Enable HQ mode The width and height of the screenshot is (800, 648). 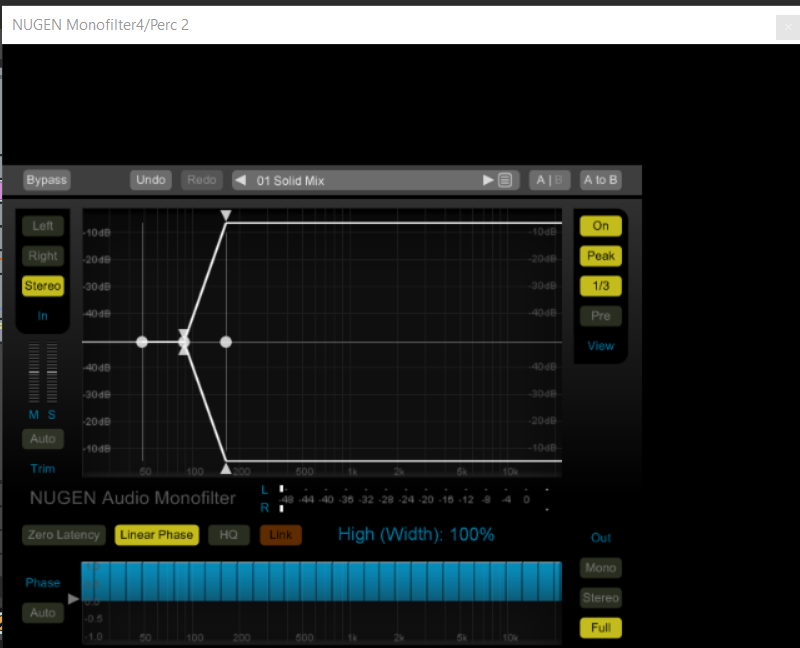(229, 535)
